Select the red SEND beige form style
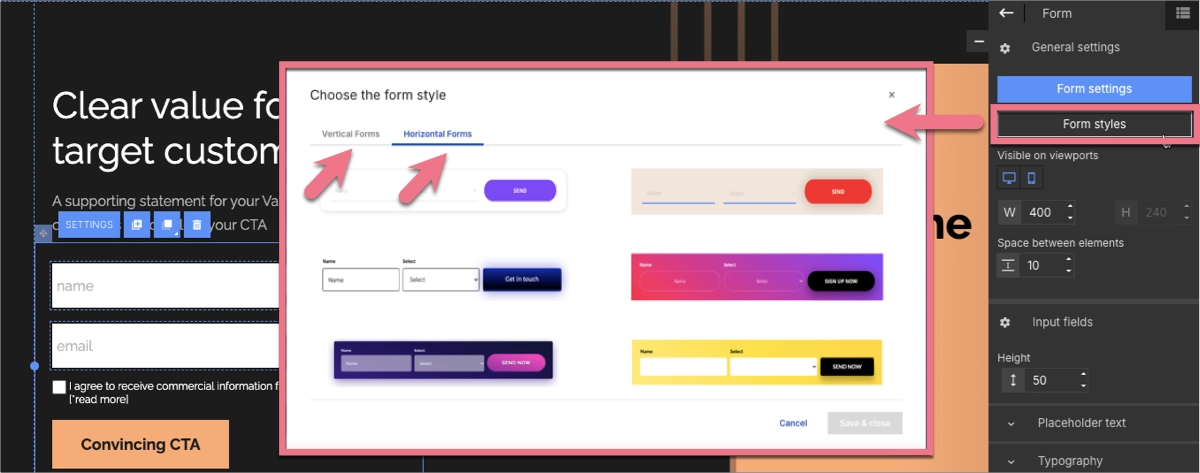 757,191
